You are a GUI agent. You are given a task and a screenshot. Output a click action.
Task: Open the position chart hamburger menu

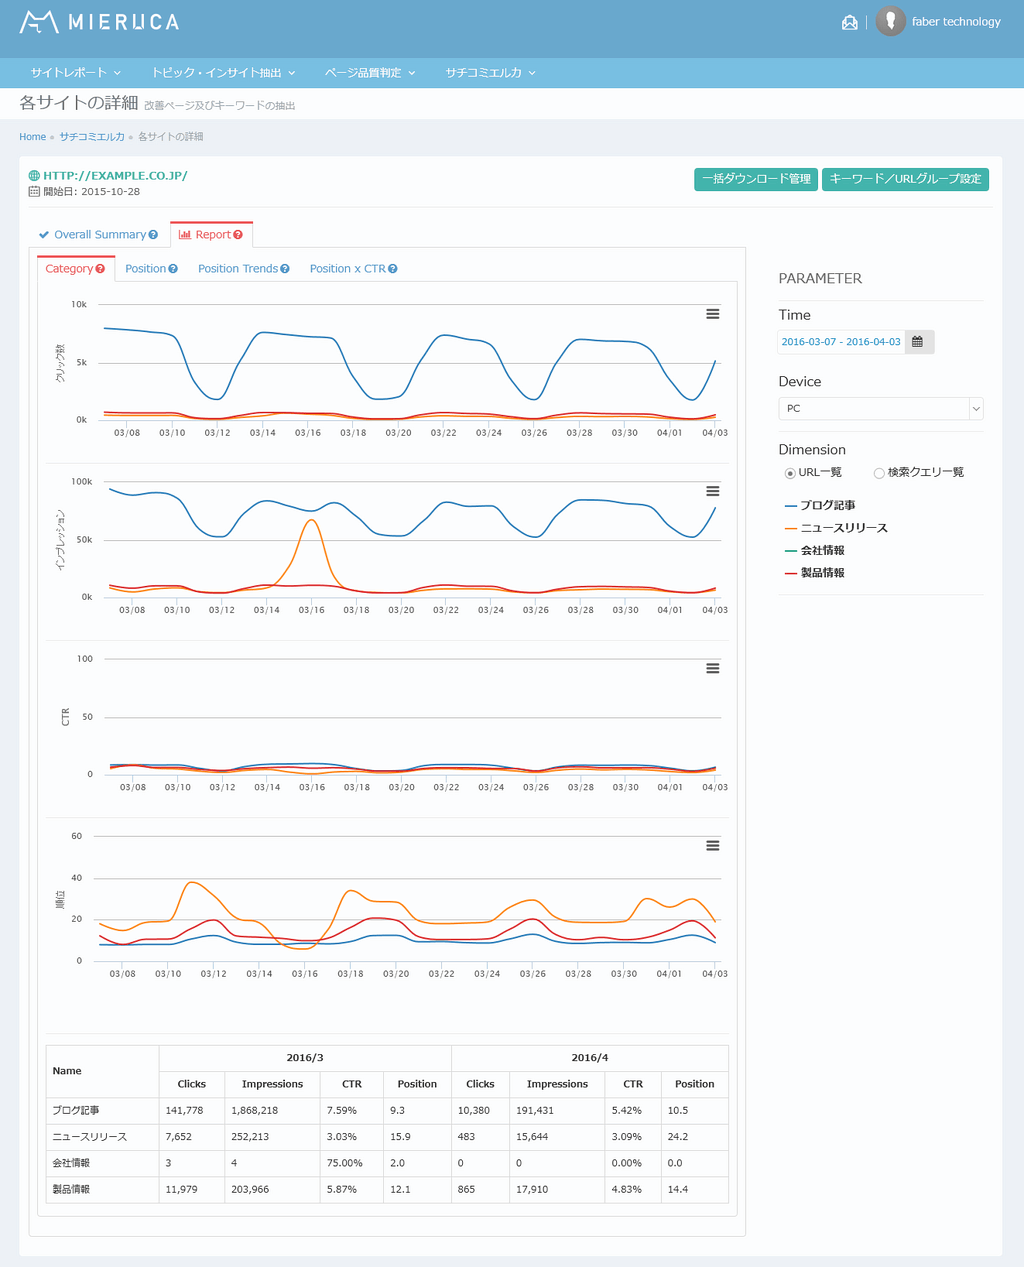point(712,845)
